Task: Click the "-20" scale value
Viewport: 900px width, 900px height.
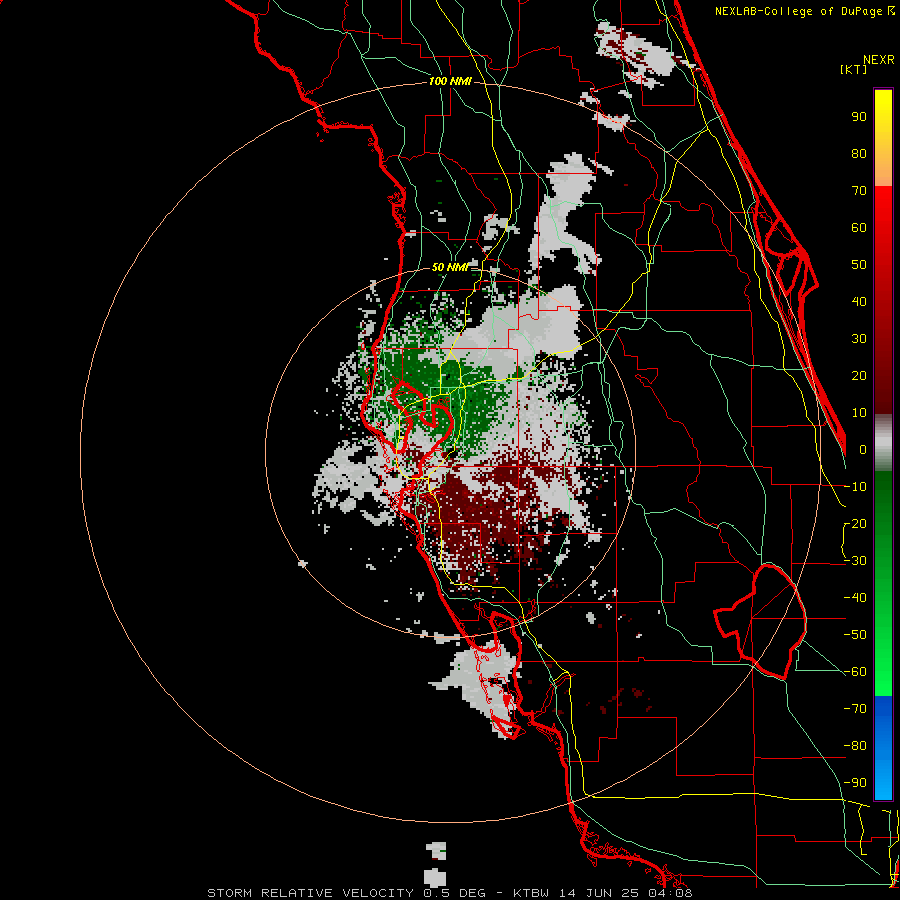Action: pos(855,523)
